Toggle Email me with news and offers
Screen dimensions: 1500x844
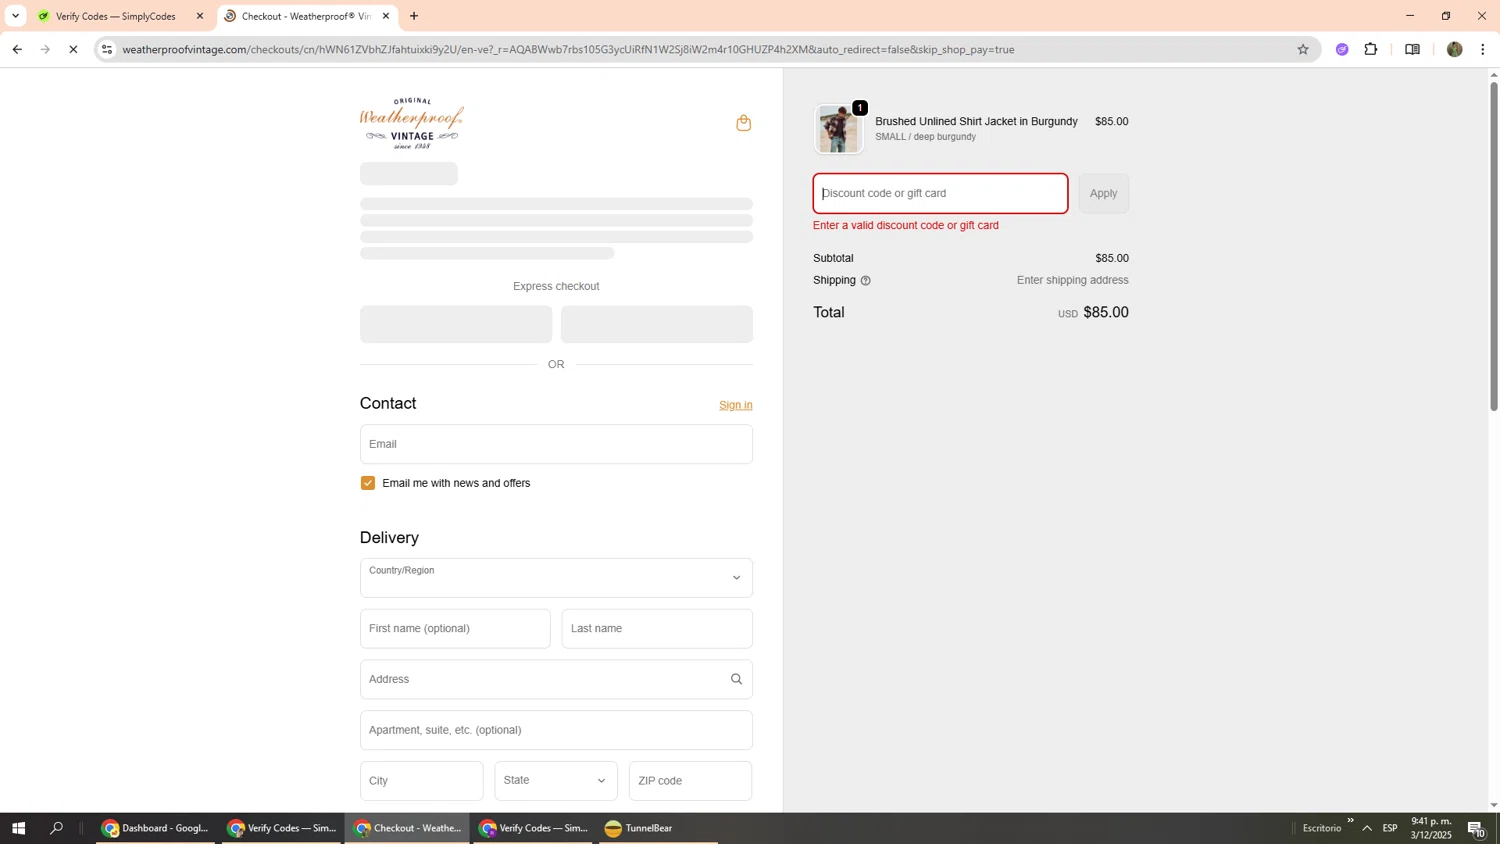(368, 483)
